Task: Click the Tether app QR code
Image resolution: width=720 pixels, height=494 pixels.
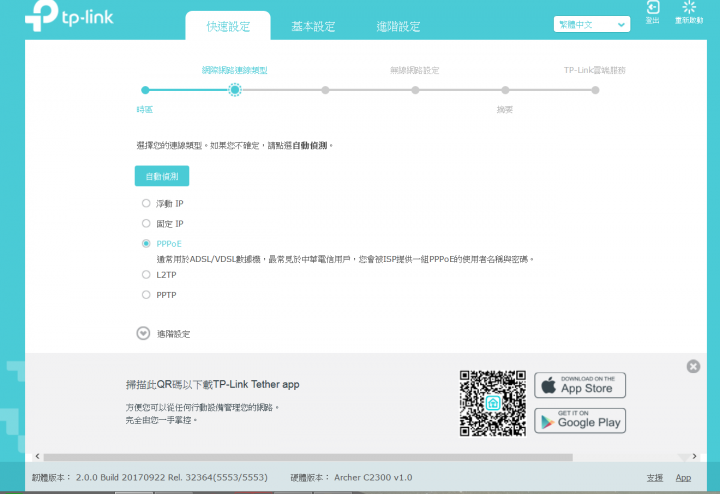Action: pos(493,403)
